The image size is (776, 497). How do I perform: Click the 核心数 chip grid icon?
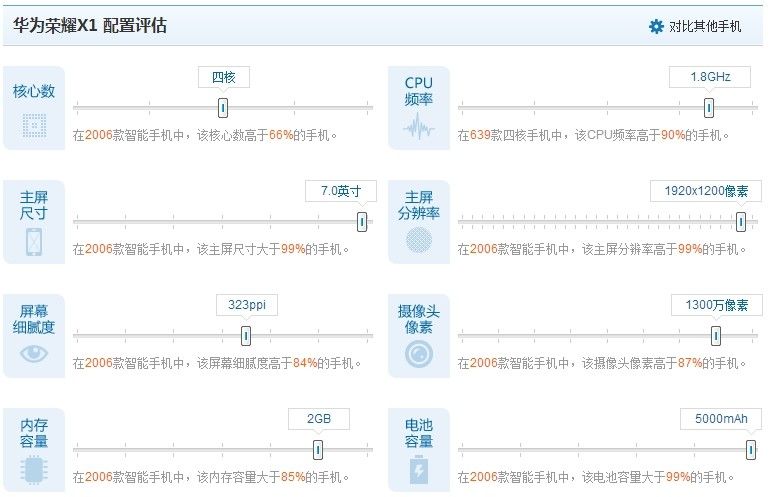pos(34,125)
